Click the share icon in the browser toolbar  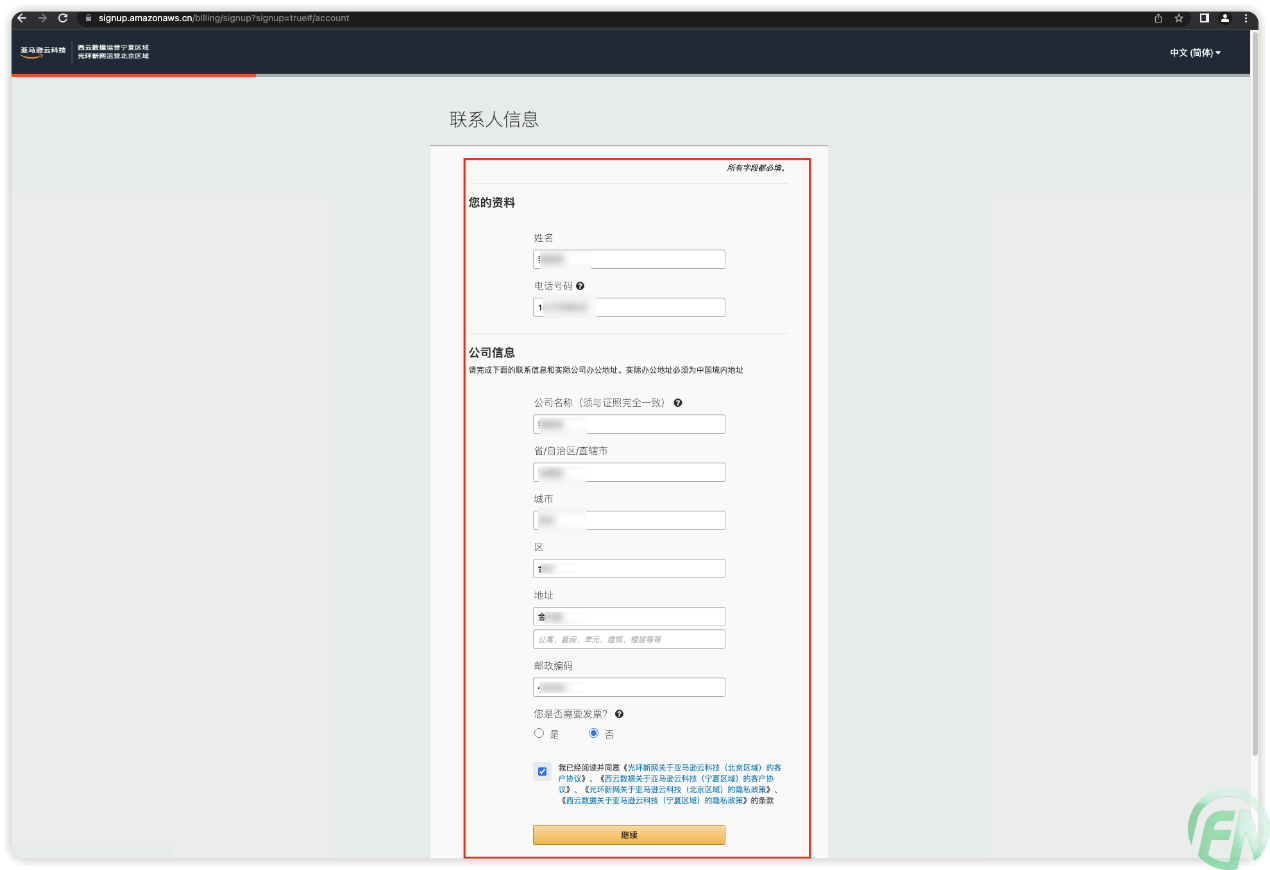(x=1158, y=18)
